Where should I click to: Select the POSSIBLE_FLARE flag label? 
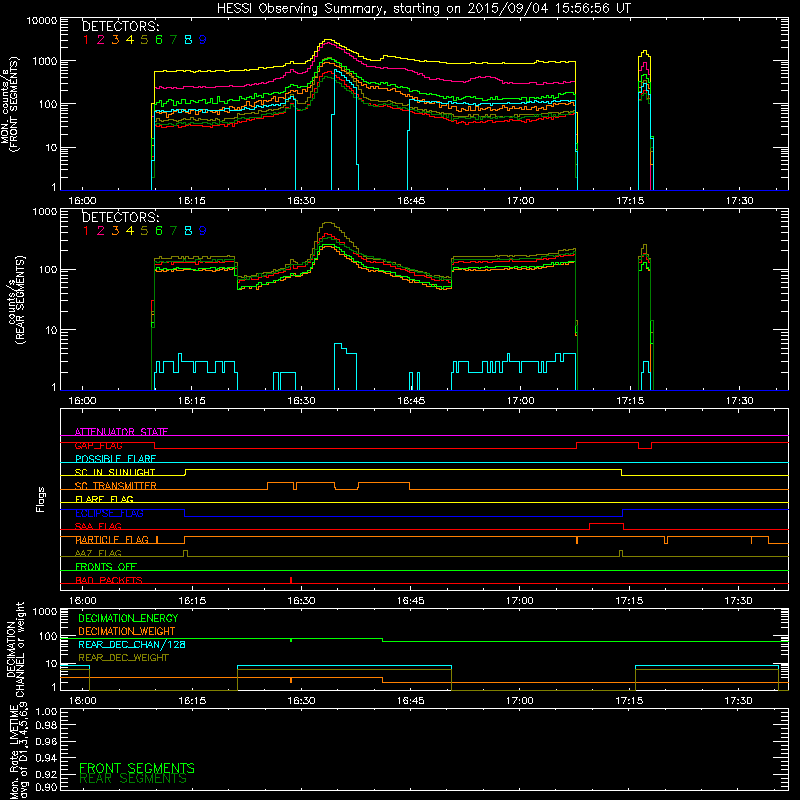click(115, 459)
